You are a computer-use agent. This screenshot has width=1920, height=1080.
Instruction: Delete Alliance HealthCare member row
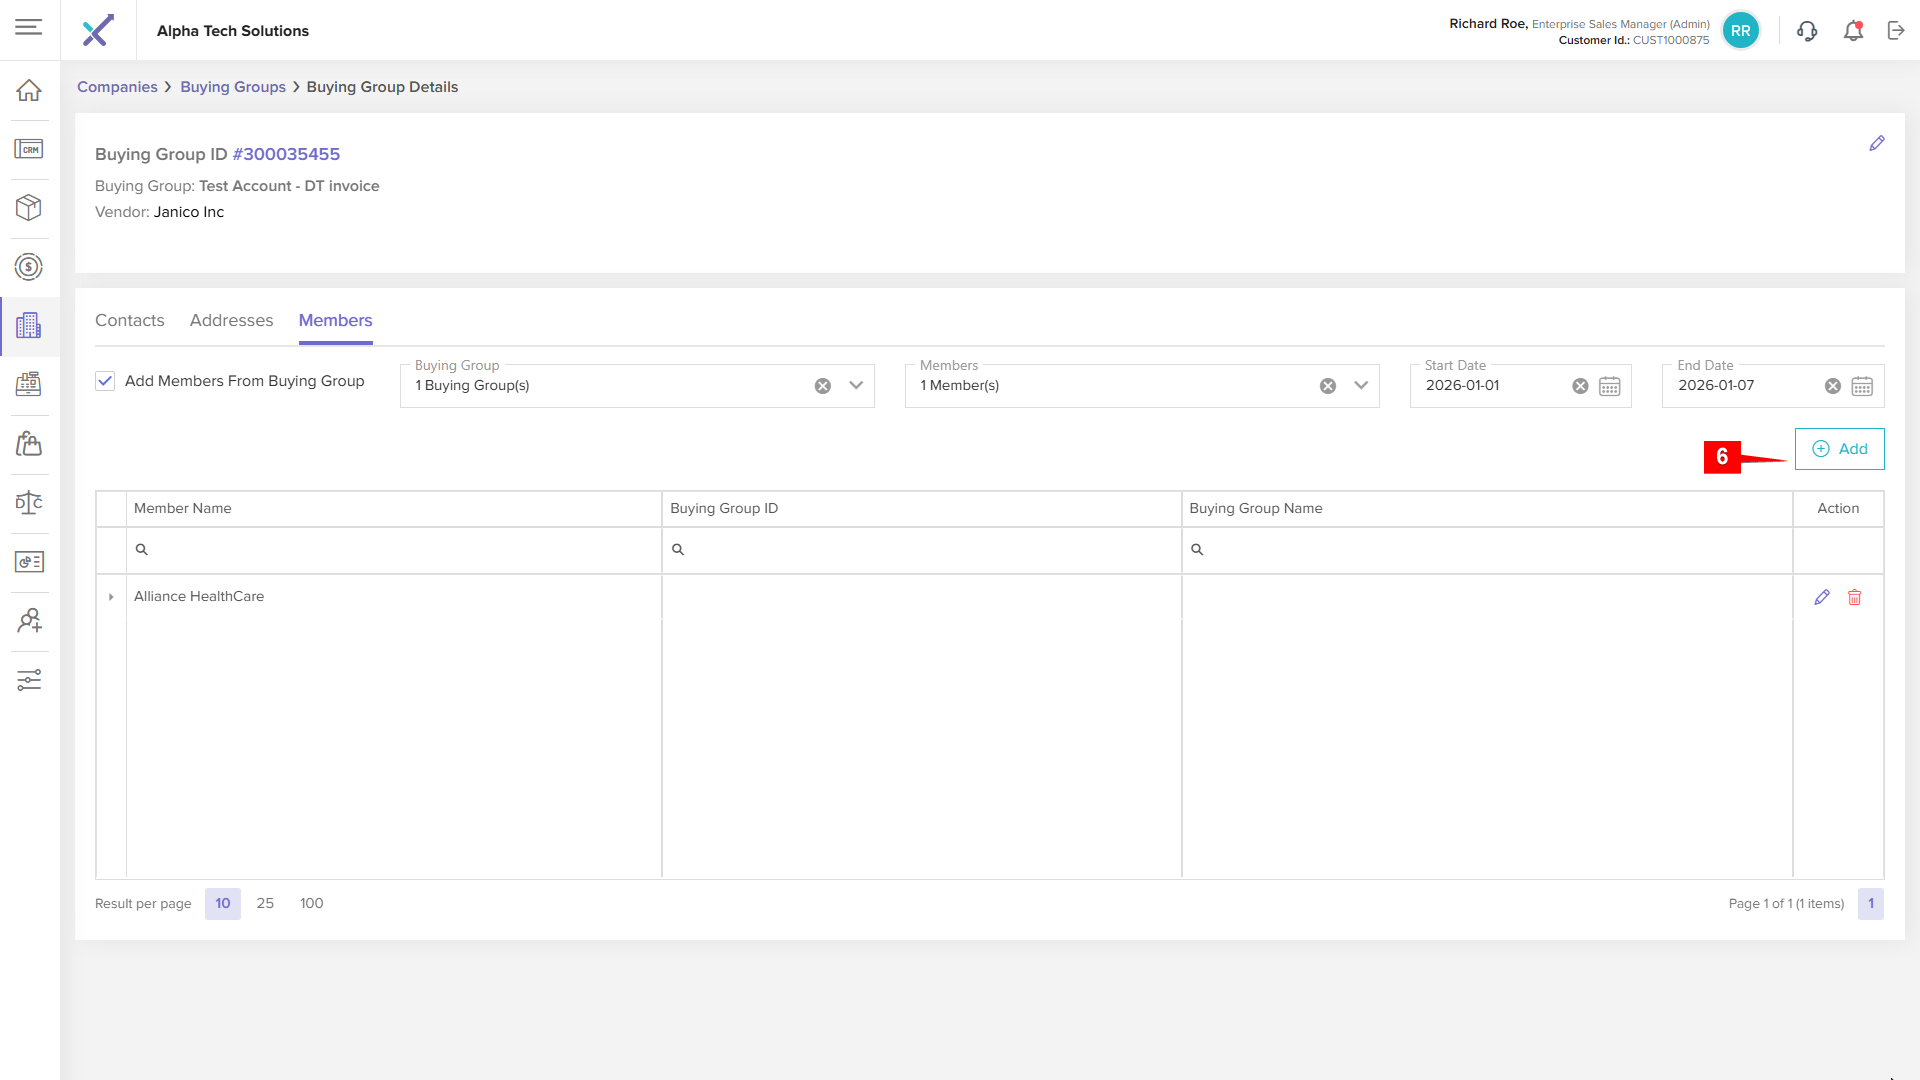pyautogui.click(x=1854, y=597)
